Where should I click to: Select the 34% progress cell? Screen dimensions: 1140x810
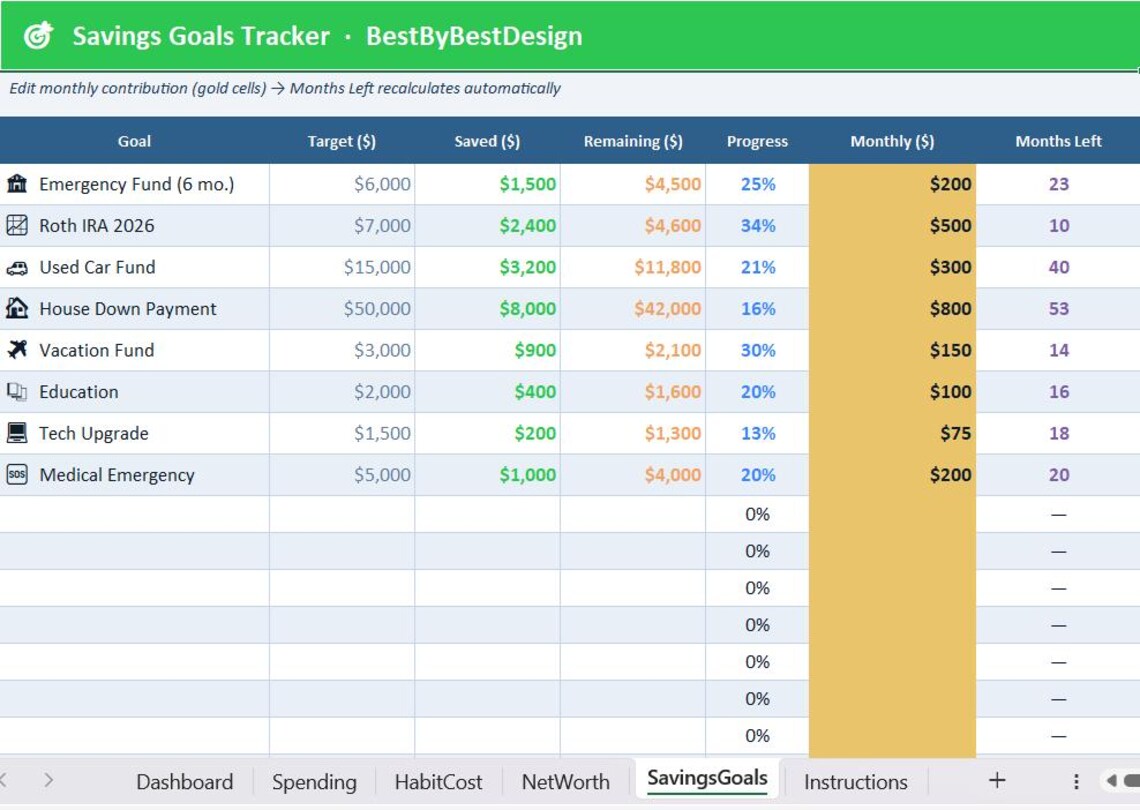[x=757, y=225]
